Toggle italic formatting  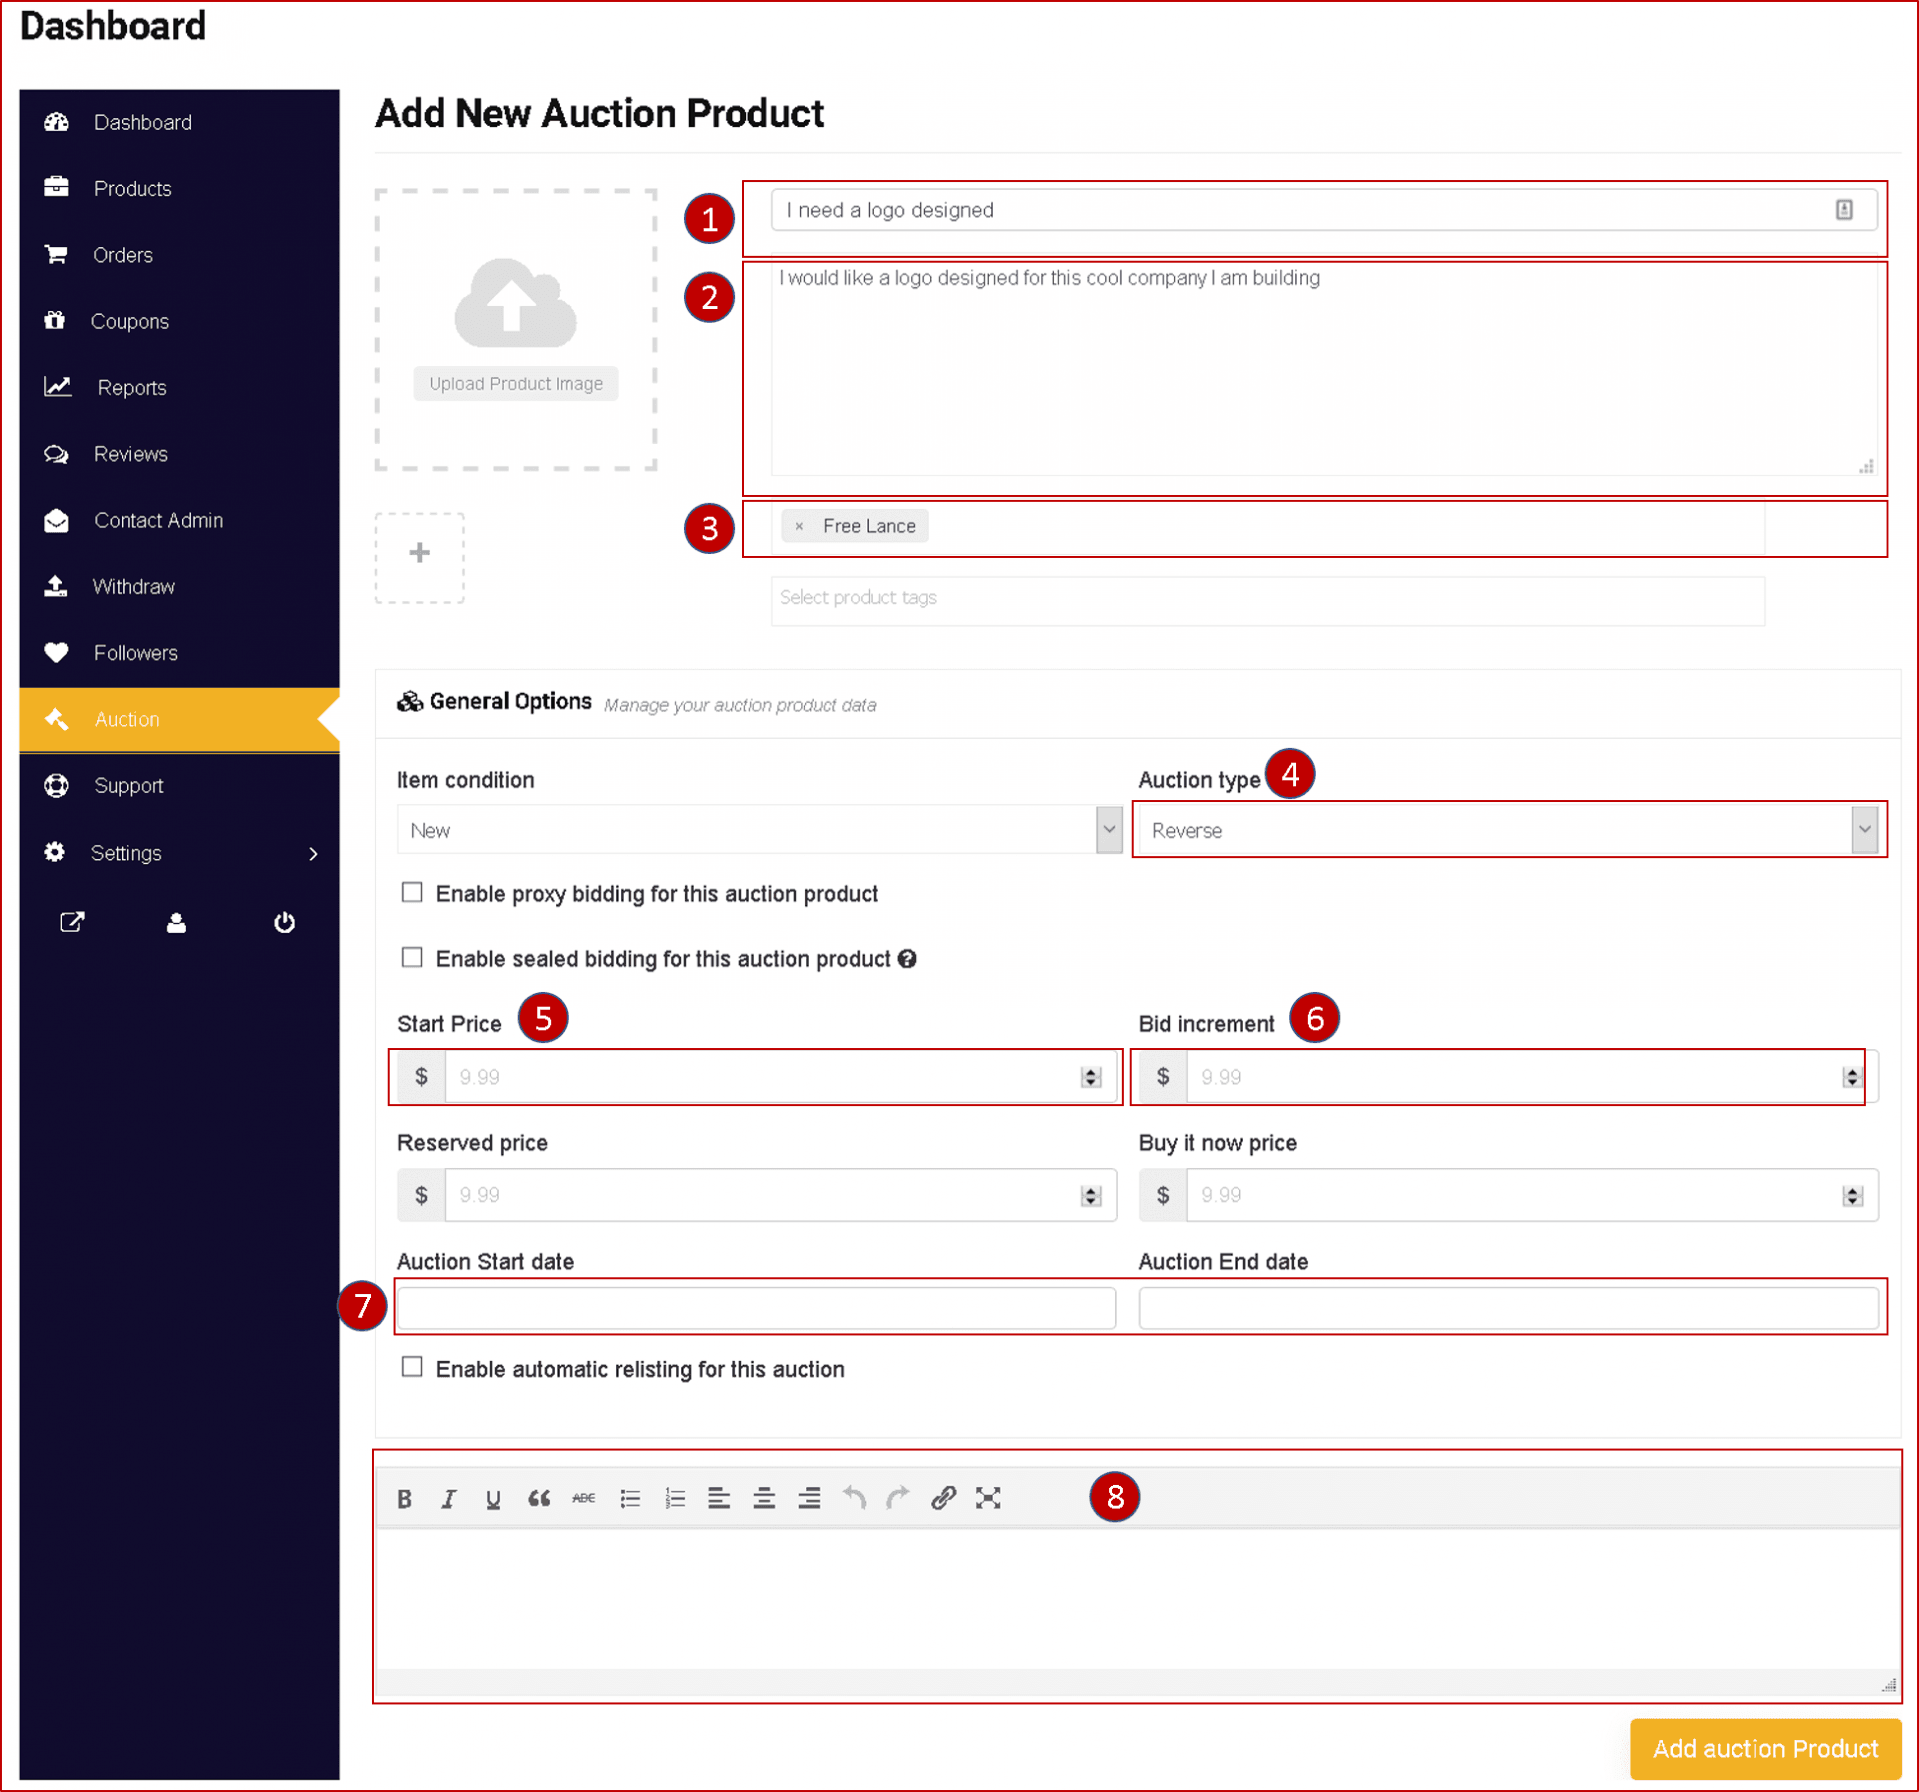coord(449,1498)
